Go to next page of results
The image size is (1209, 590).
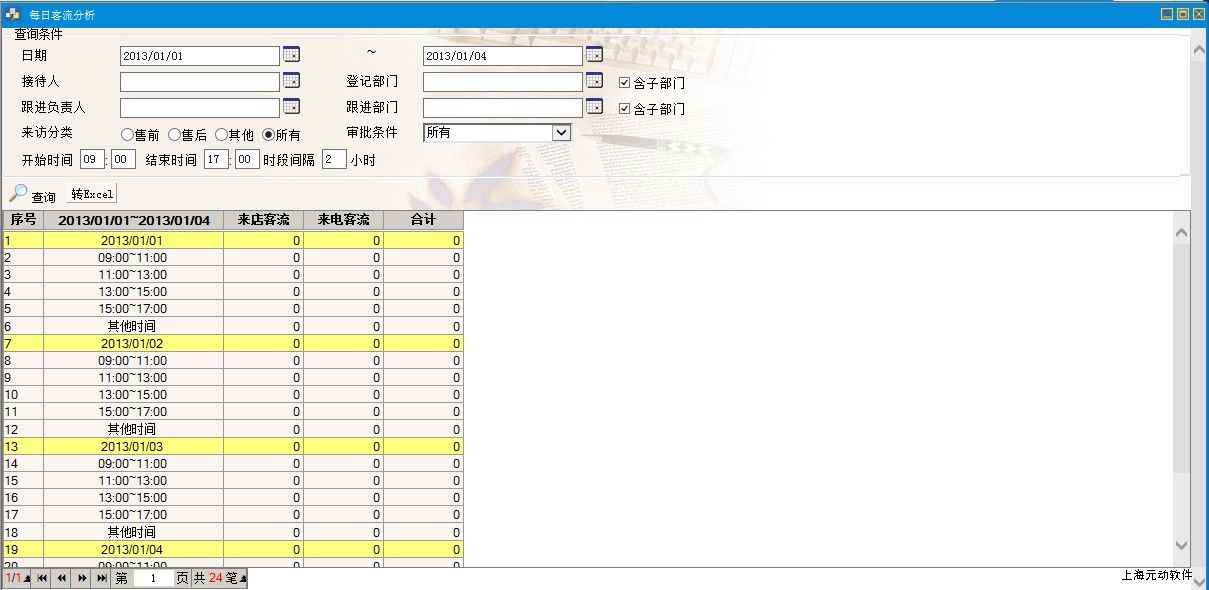[x=82, y=578]
